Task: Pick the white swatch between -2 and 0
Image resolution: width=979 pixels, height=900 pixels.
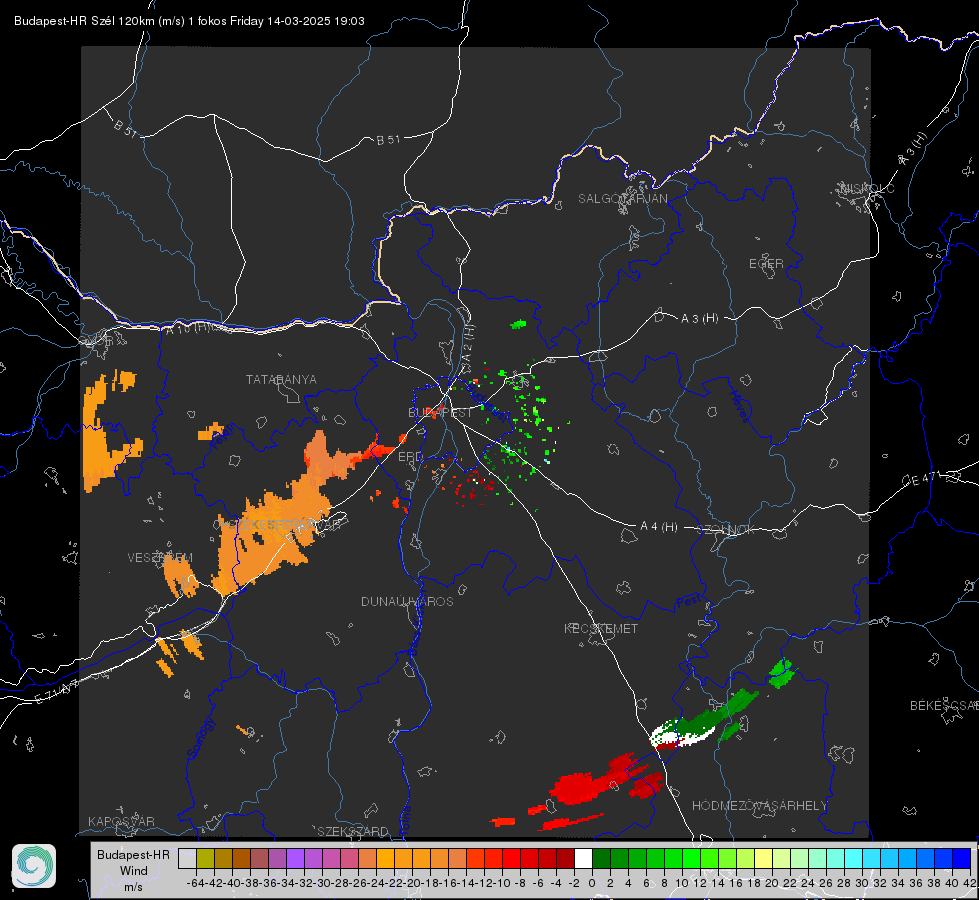Action: [583, 858]
